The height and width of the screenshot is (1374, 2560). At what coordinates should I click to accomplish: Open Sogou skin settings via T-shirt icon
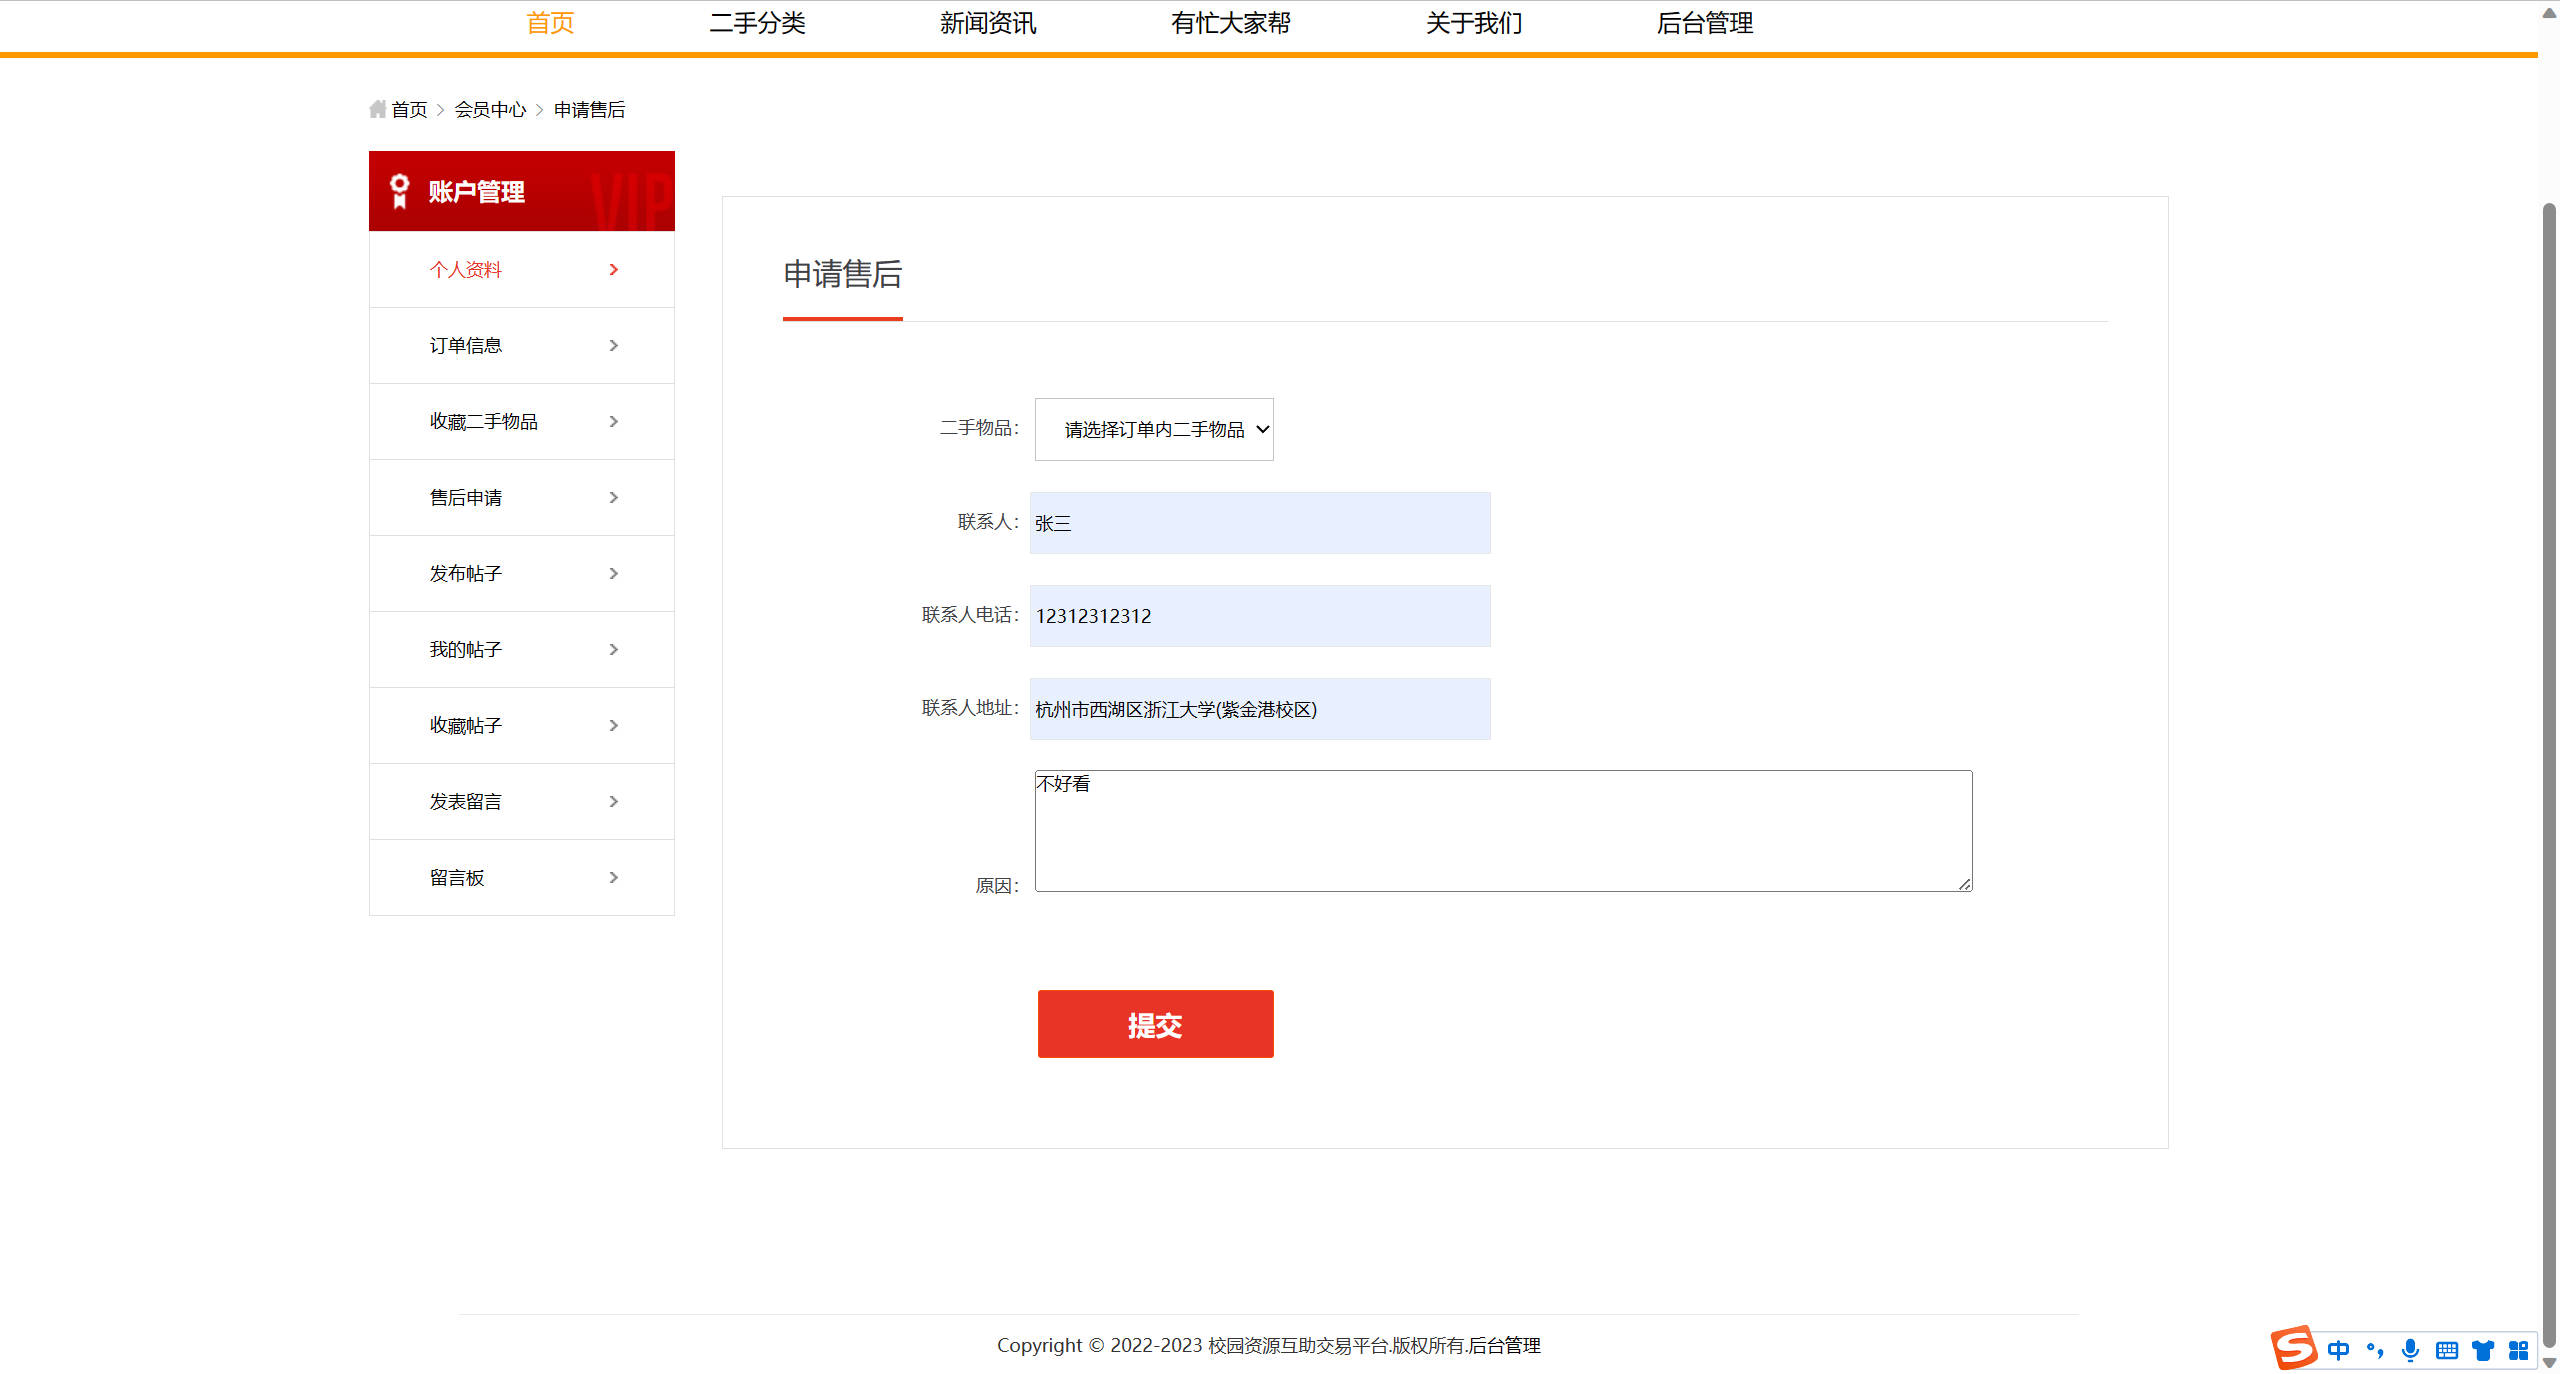(x=2482, y=1349)
